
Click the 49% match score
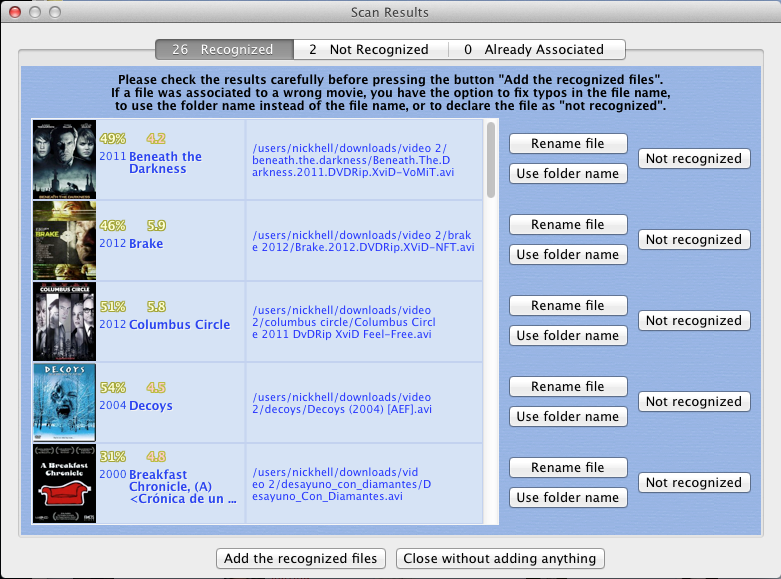[113, 139]
